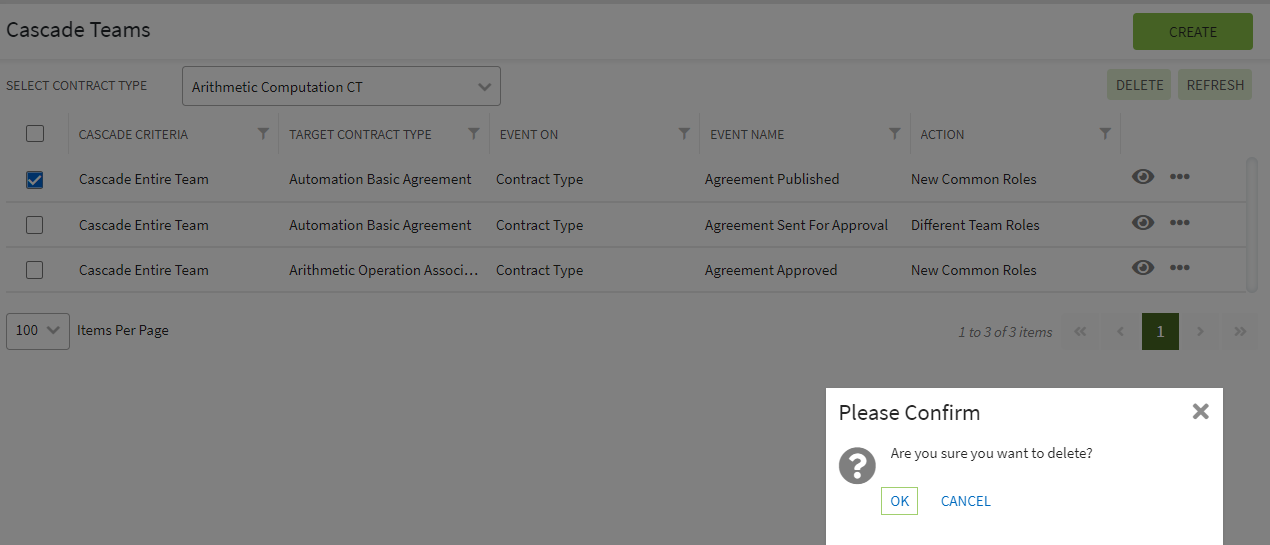Toggle the select-all header checkbox

click(35, 134)
